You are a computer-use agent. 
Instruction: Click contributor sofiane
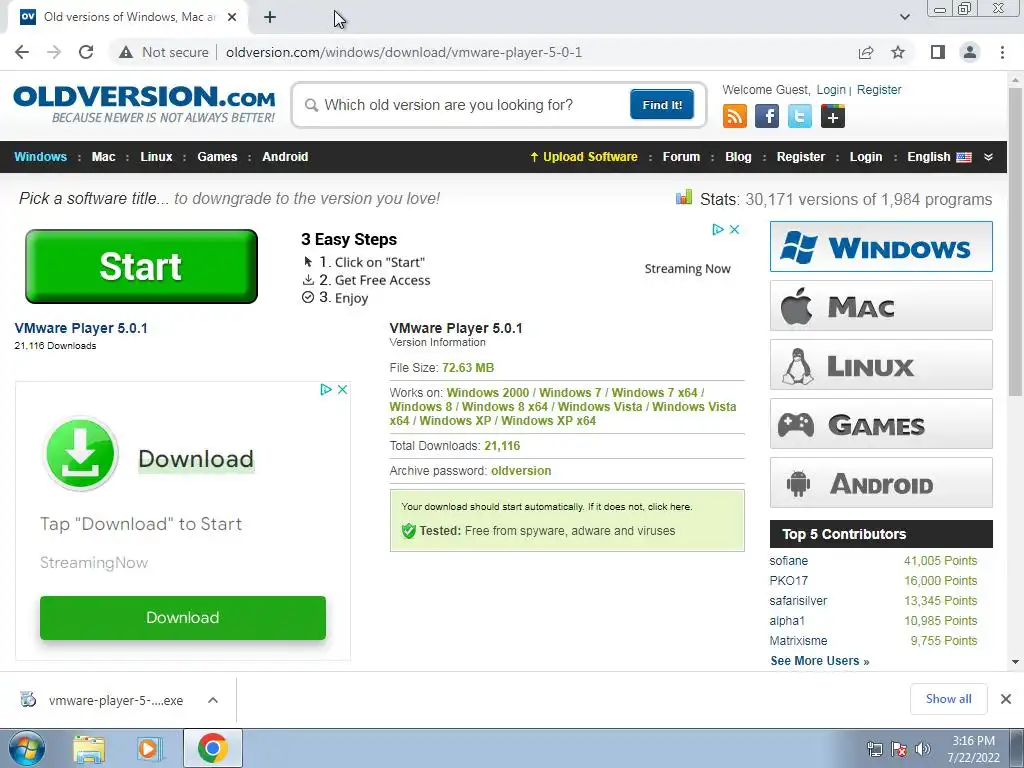tap(788, 561)
